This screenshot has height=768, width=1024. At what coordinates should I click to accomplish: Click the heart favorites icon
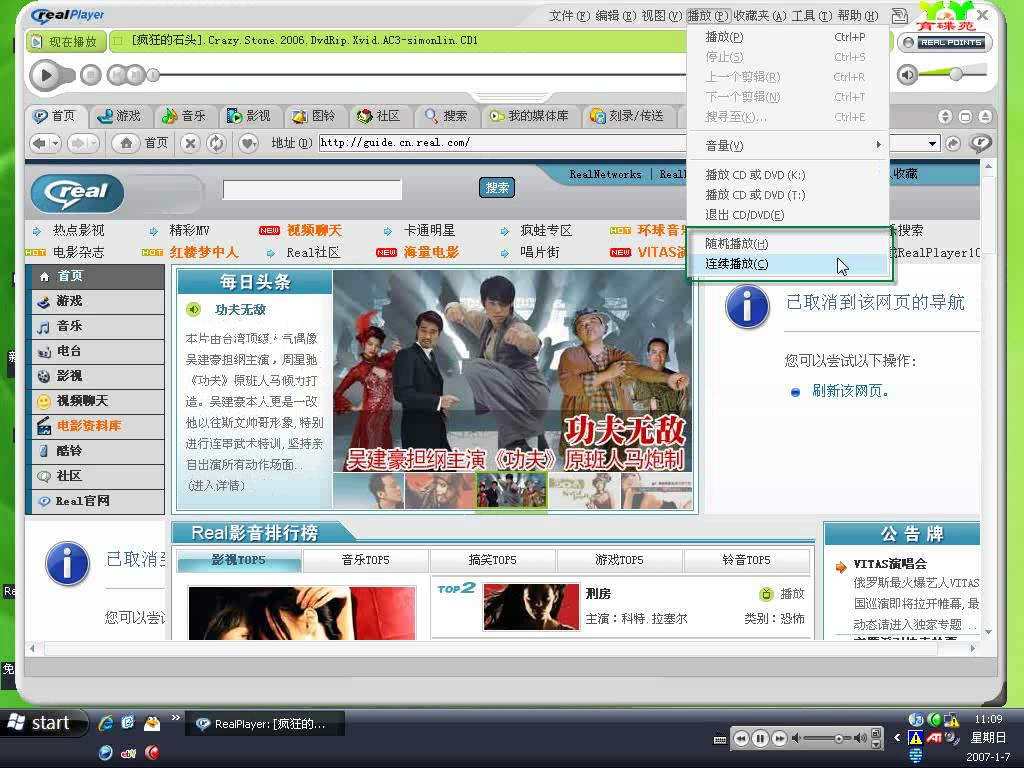click(x=248, y=143)
